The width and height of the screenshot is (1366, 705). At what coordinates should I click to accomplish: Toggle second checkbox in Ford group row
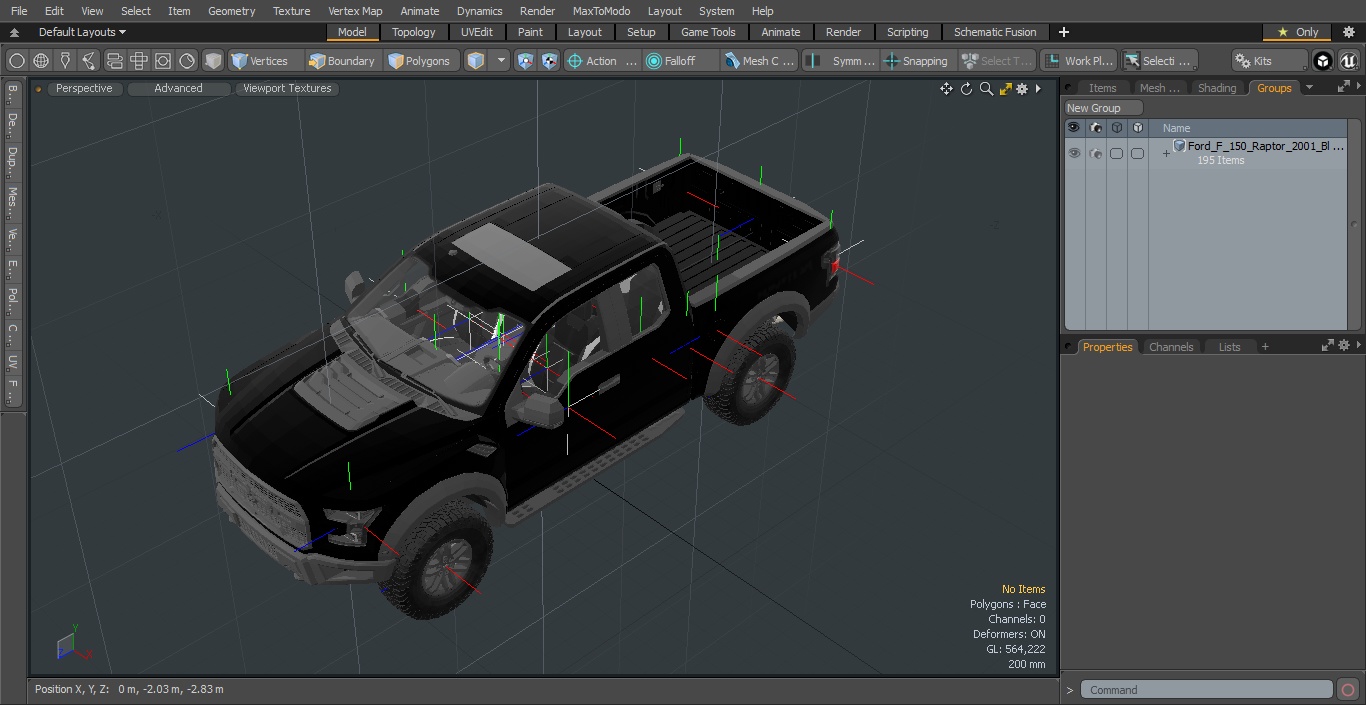(1137, 153)
